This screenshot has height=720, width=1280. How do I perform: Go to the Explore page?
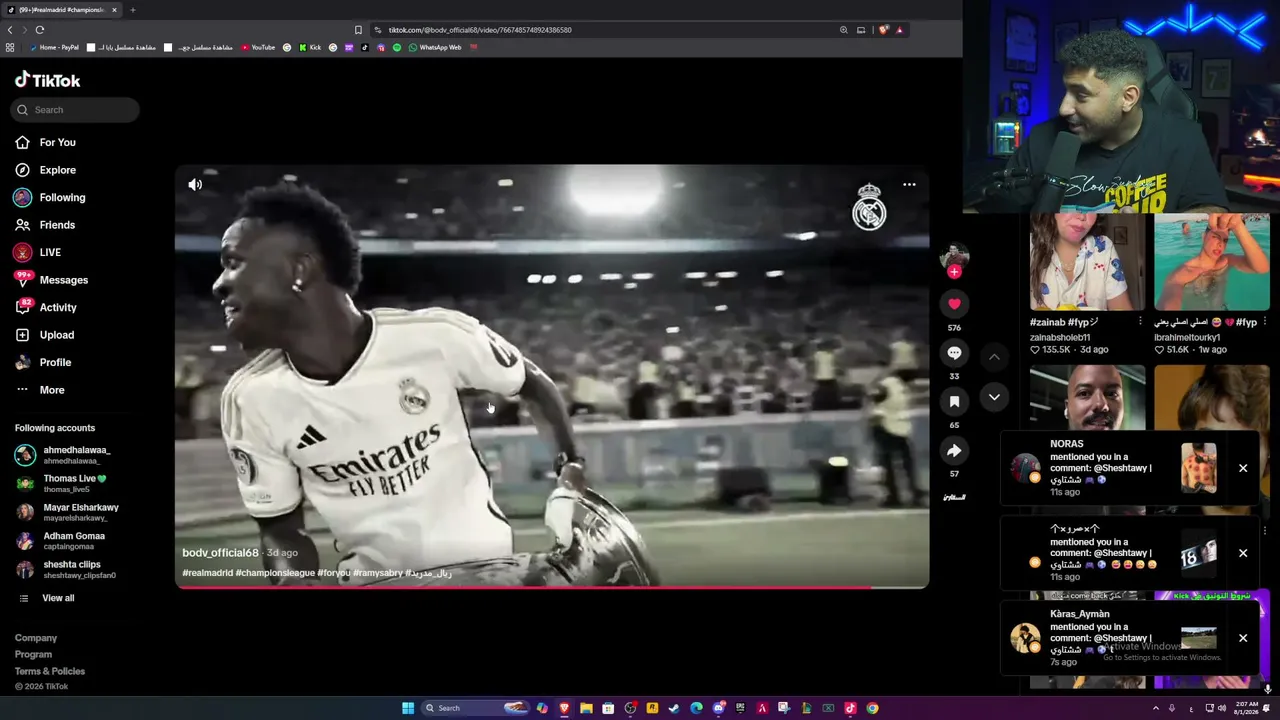coord(46,170)
